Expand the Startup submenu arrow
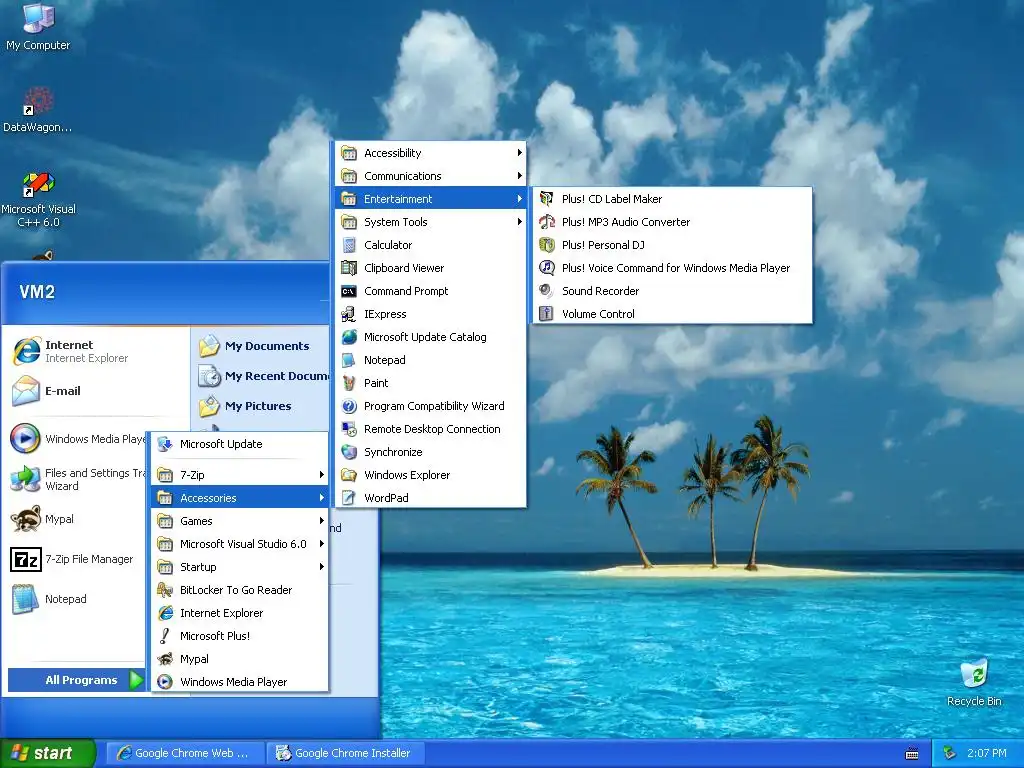Image resolution: width=1024 pixels, height=768 pixels. [x=322, y=567]
